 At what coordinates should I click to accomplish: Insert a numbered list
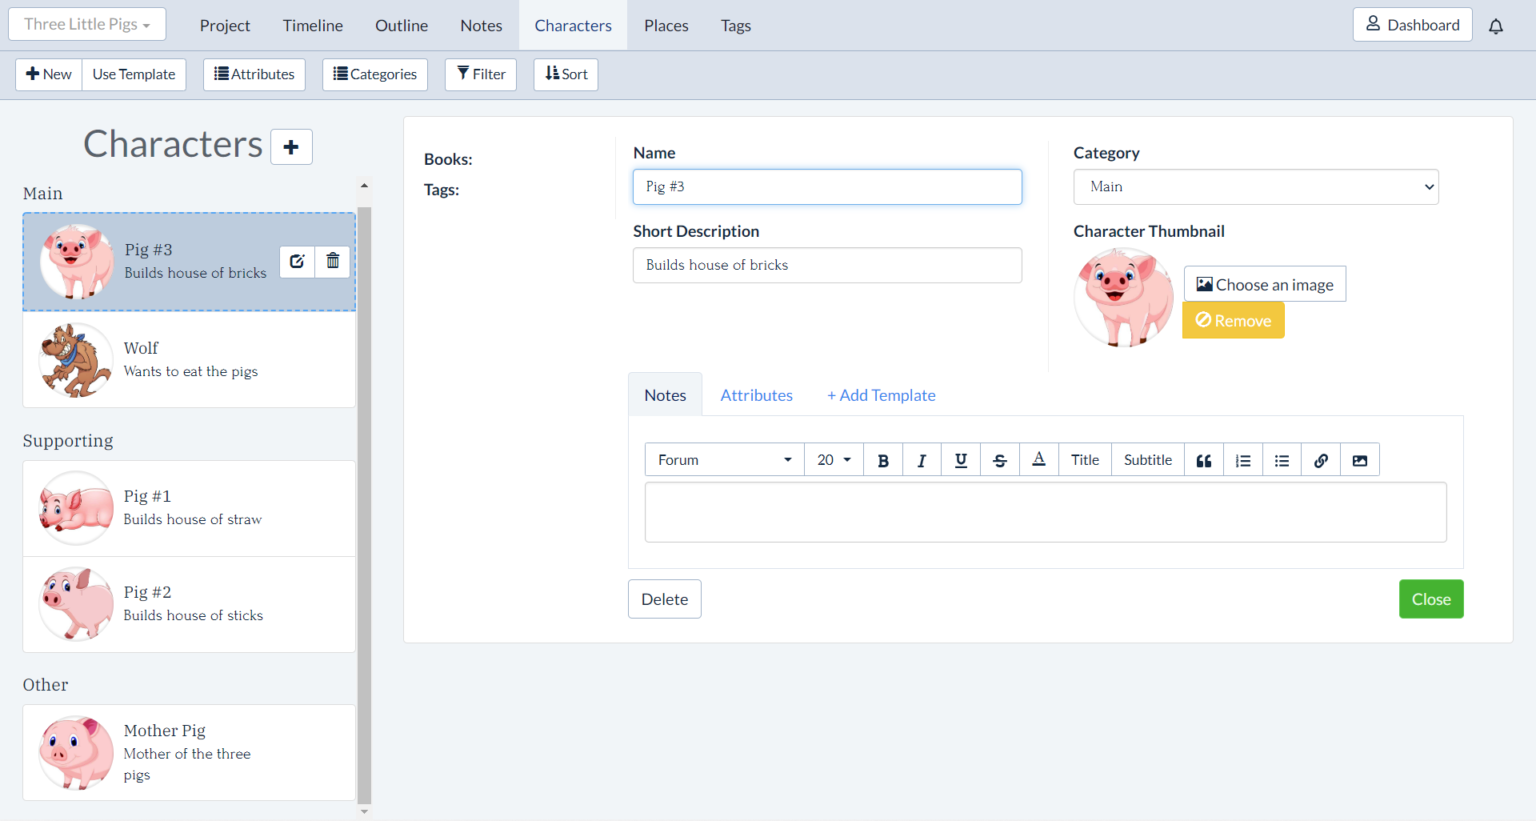tap(1243, 460)
